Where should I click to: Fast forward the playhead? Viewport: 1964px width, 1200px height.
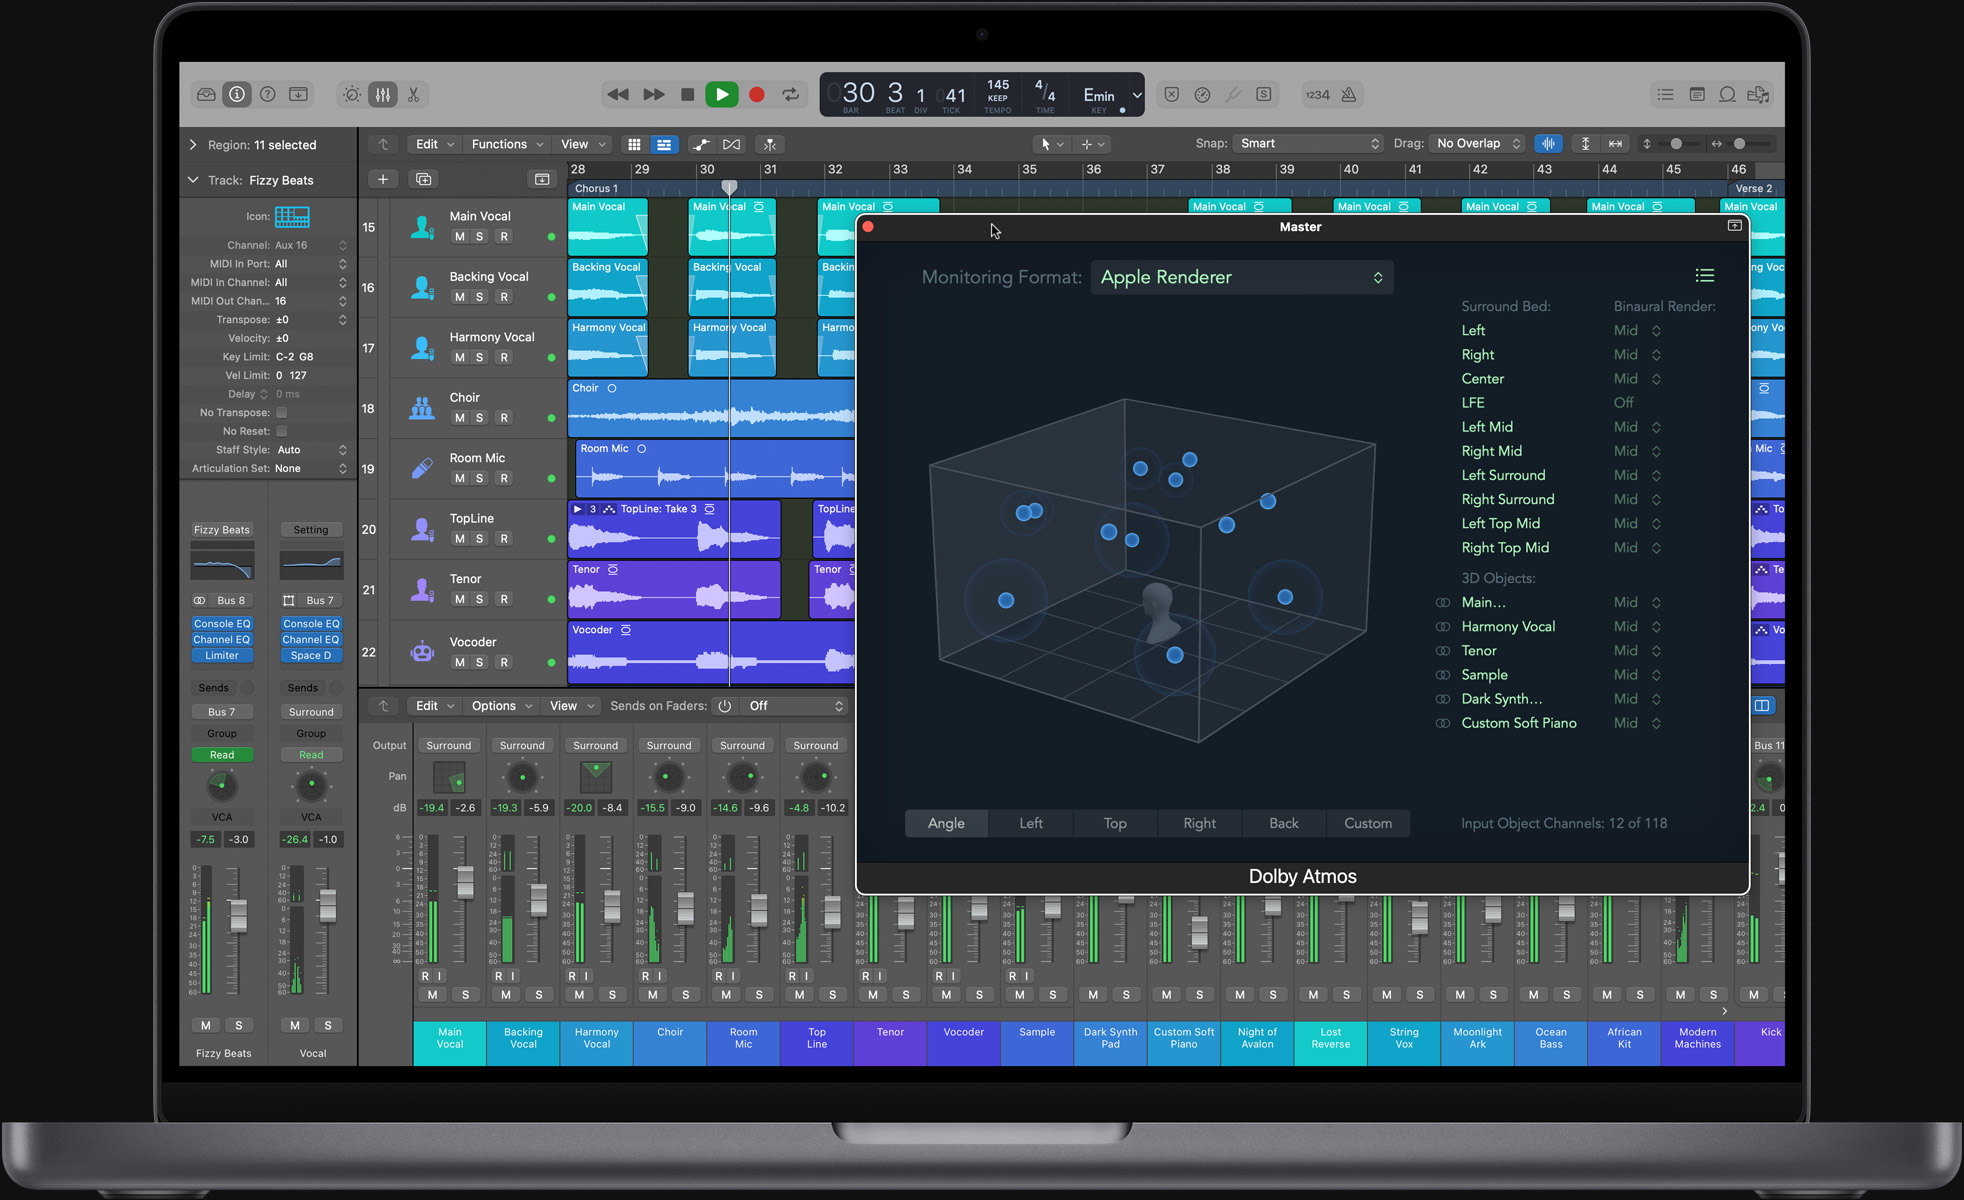654,94
